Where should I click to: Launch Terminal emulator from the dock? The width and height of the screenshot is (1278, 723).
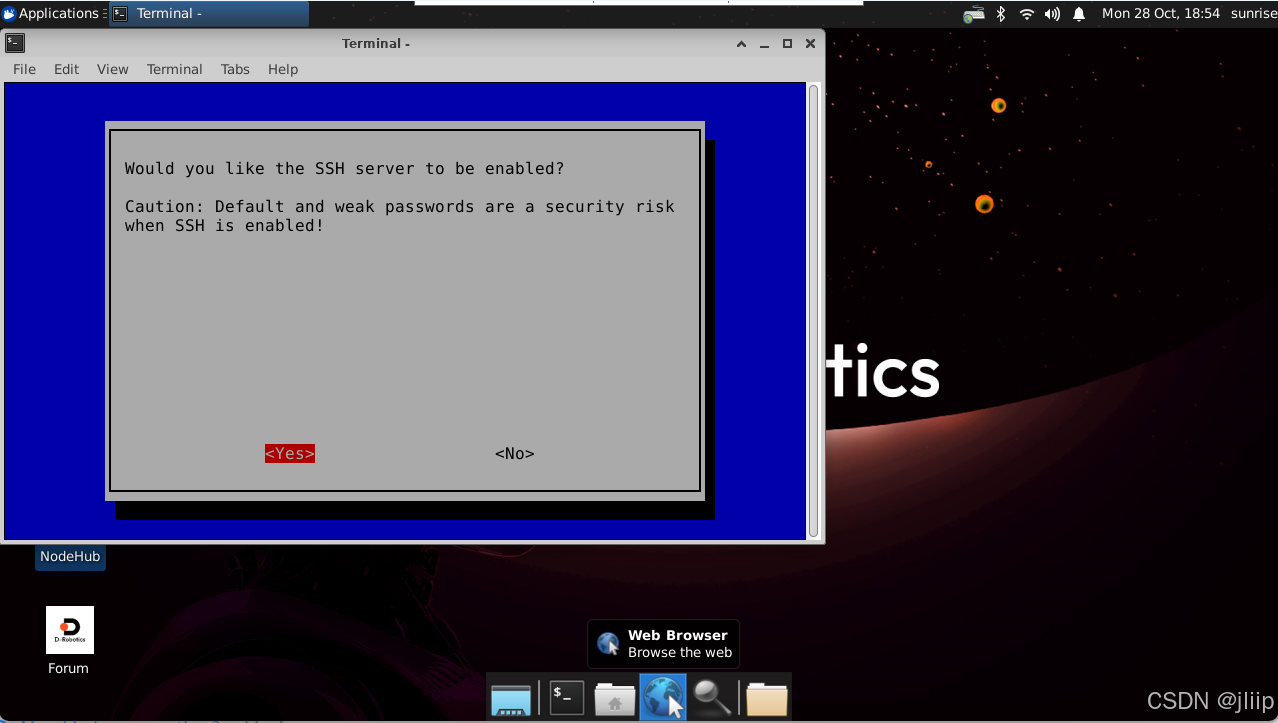567,697
